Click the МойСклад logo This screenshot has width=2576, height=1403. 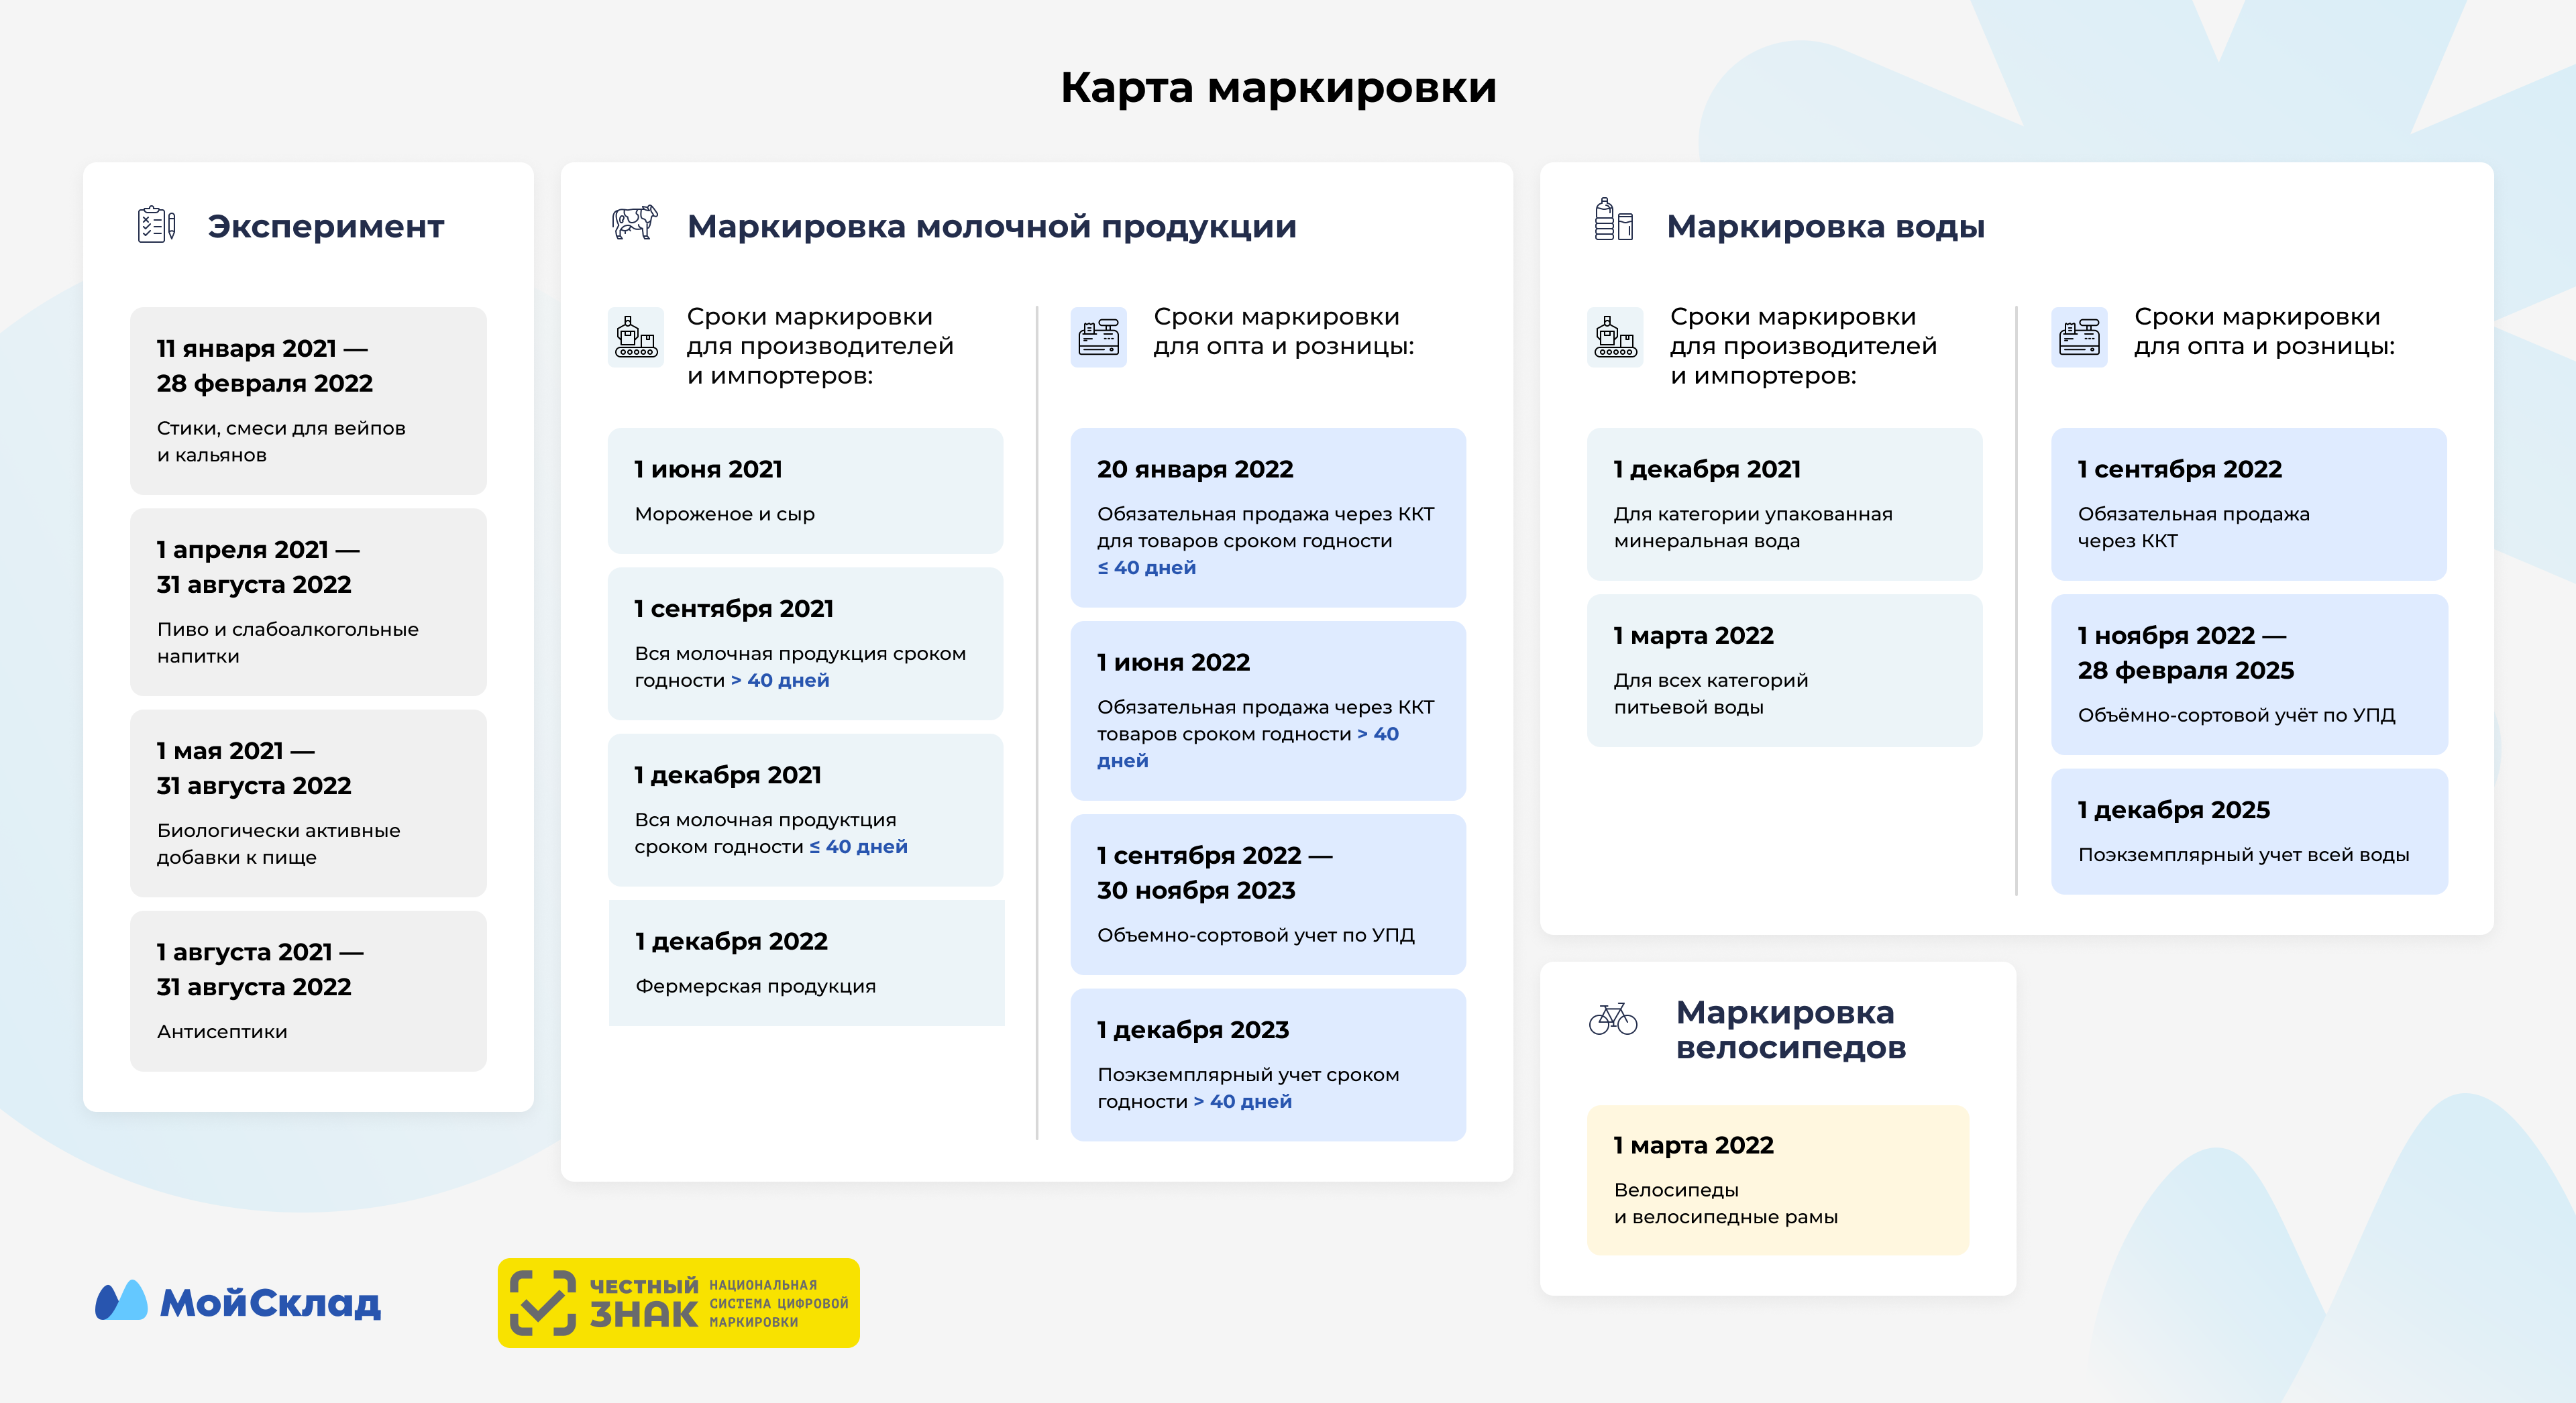point(238,1302)
